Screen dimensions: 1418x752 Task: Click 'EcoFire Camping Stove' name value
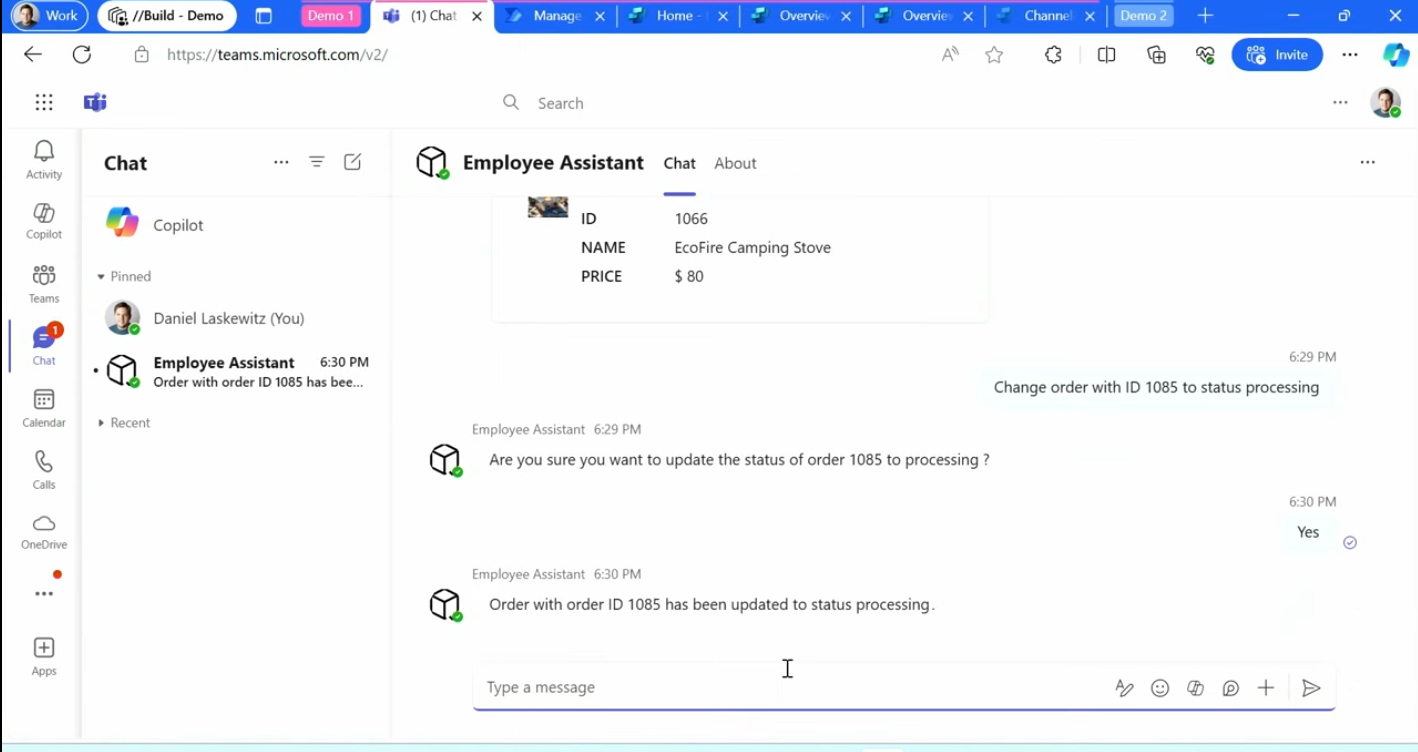752,248
